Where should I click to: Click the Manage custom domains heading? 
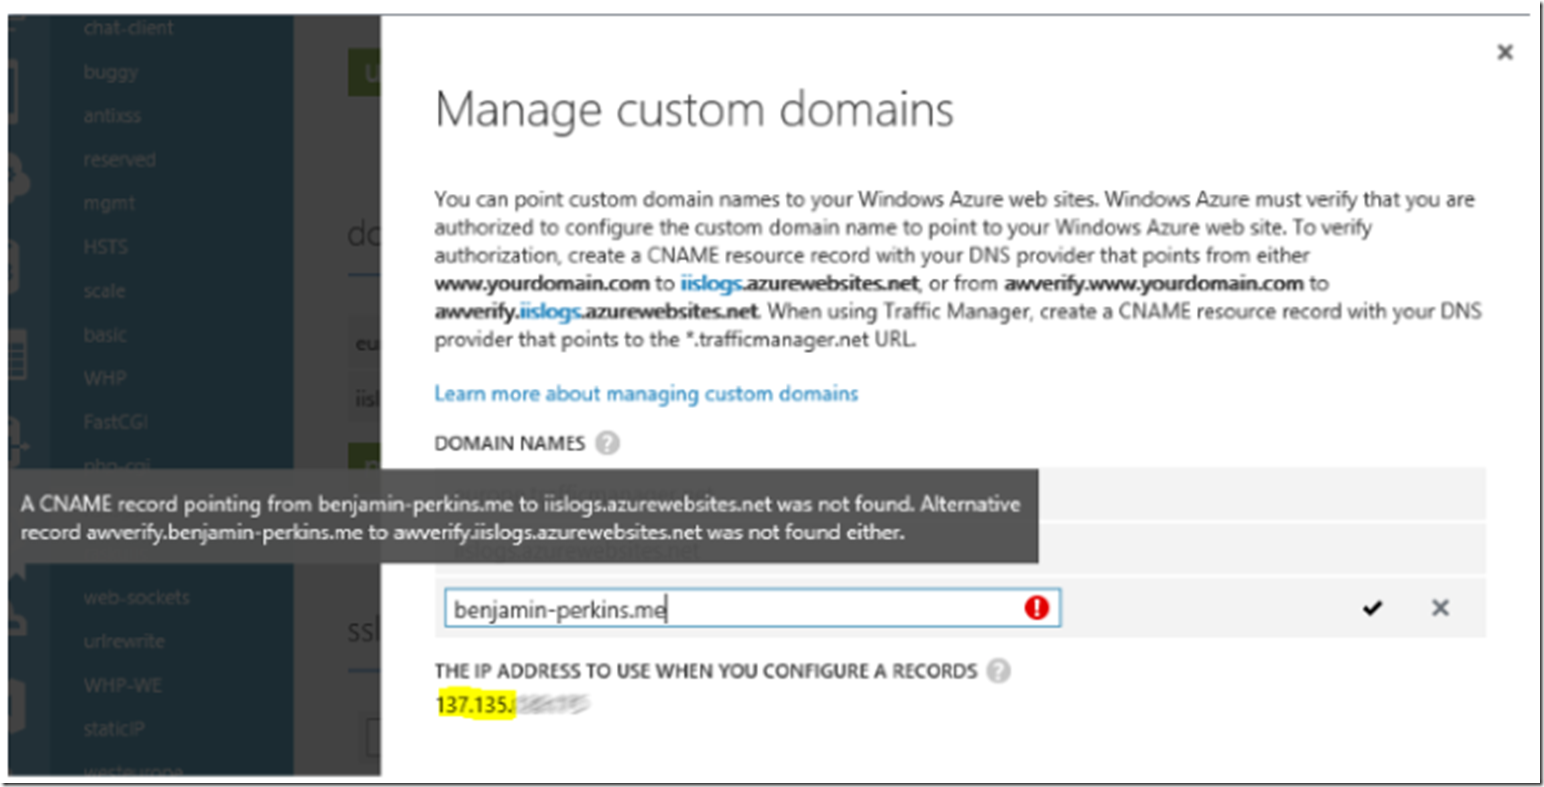click(694, 109)
